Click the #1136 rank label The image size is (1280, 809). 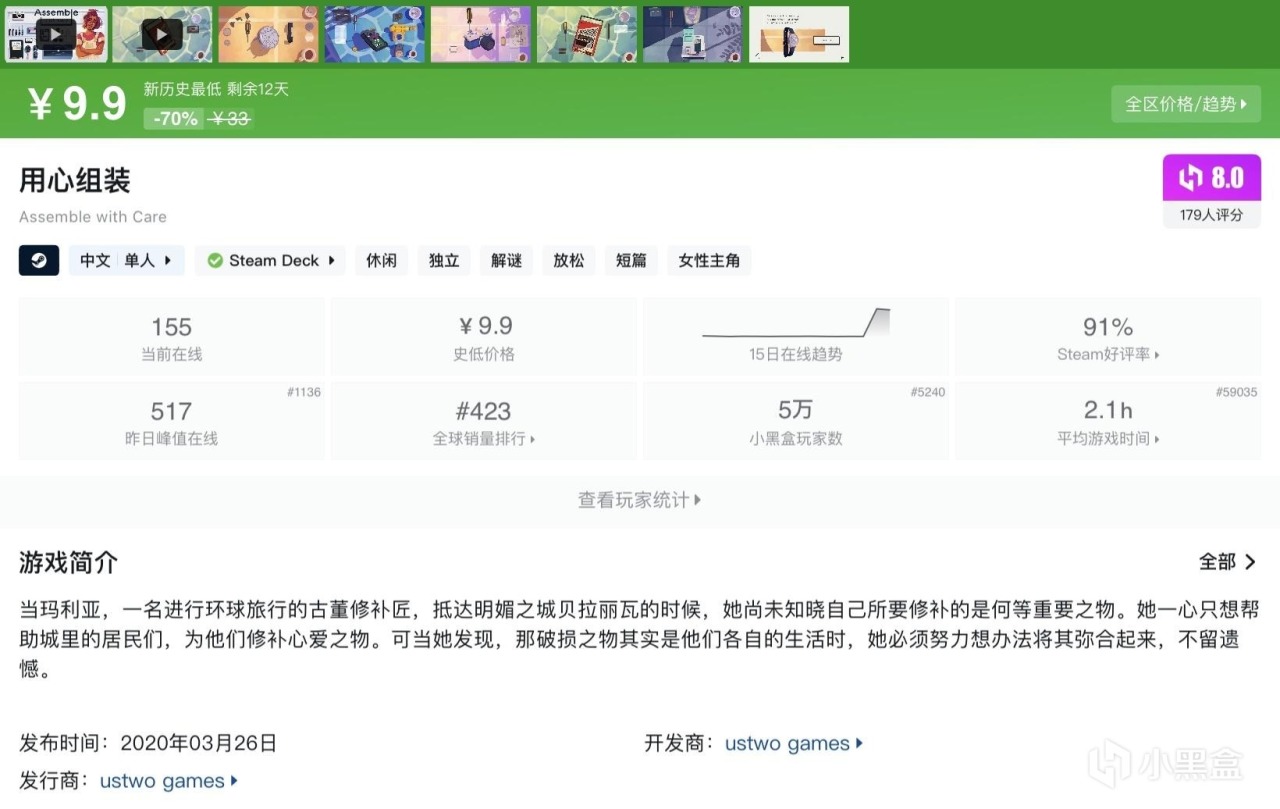point(304,392)
